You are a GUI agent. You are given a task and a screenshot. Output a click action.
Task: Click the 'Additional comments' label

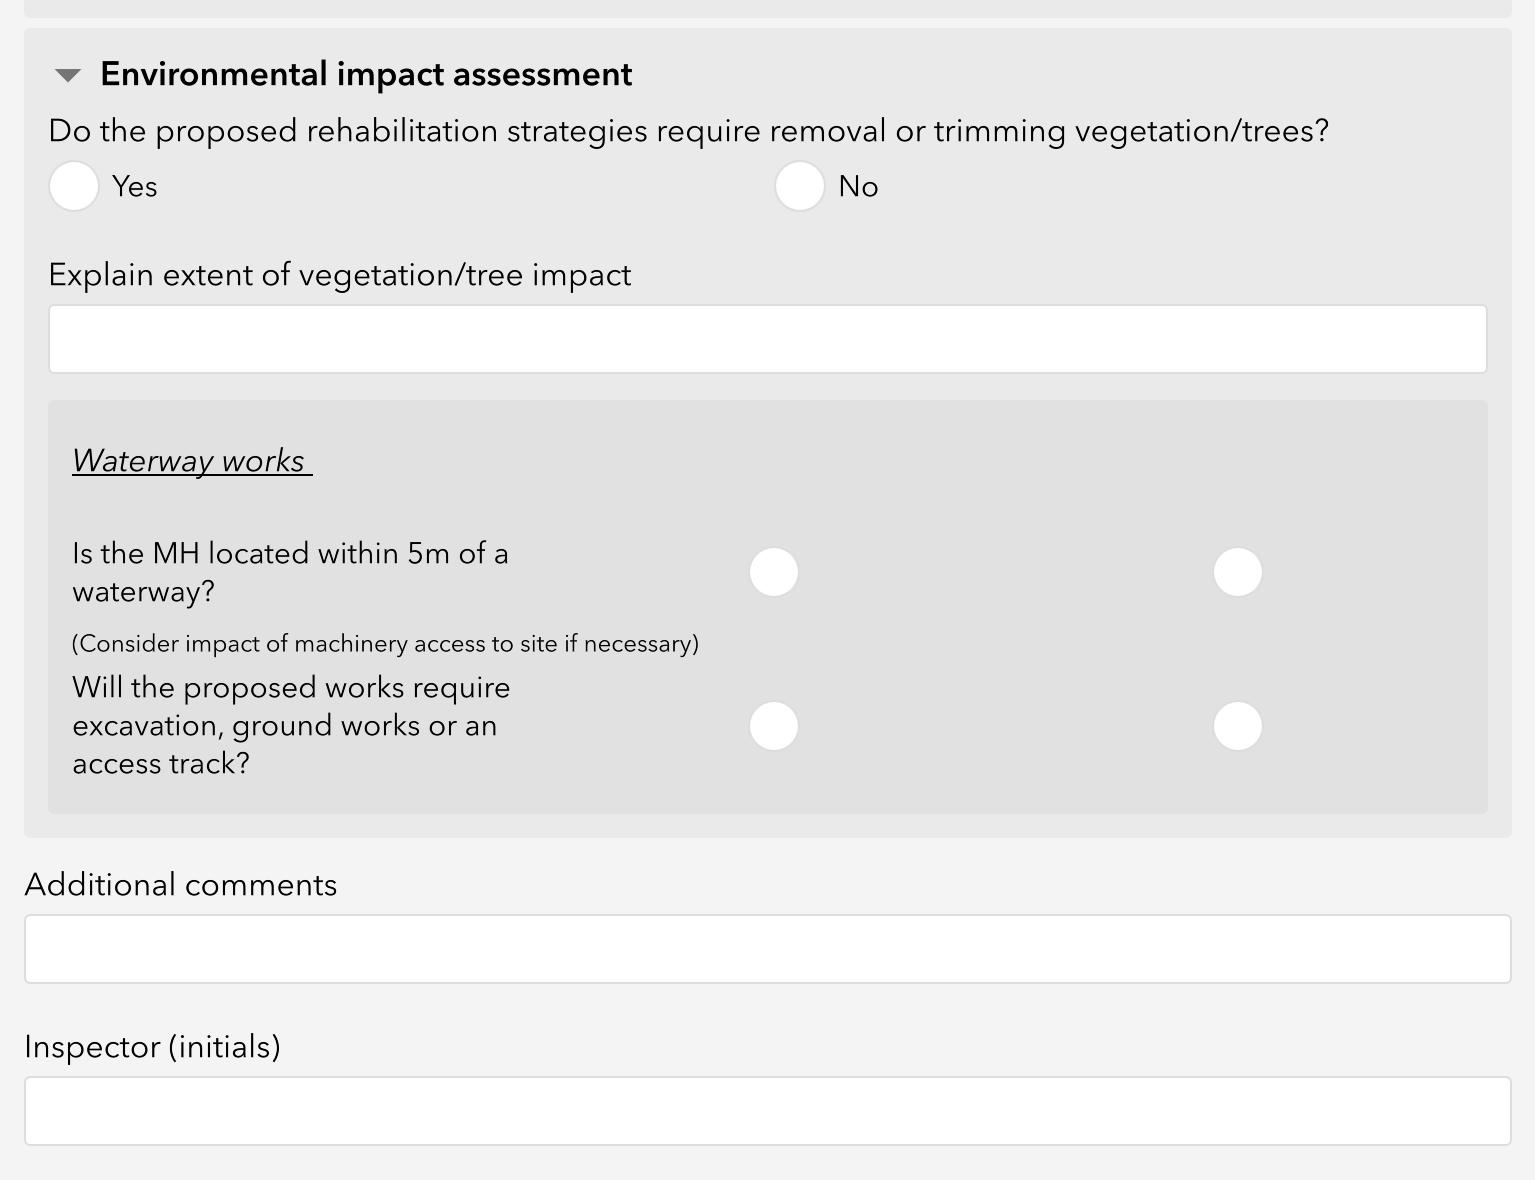click(x=181, y=885)
